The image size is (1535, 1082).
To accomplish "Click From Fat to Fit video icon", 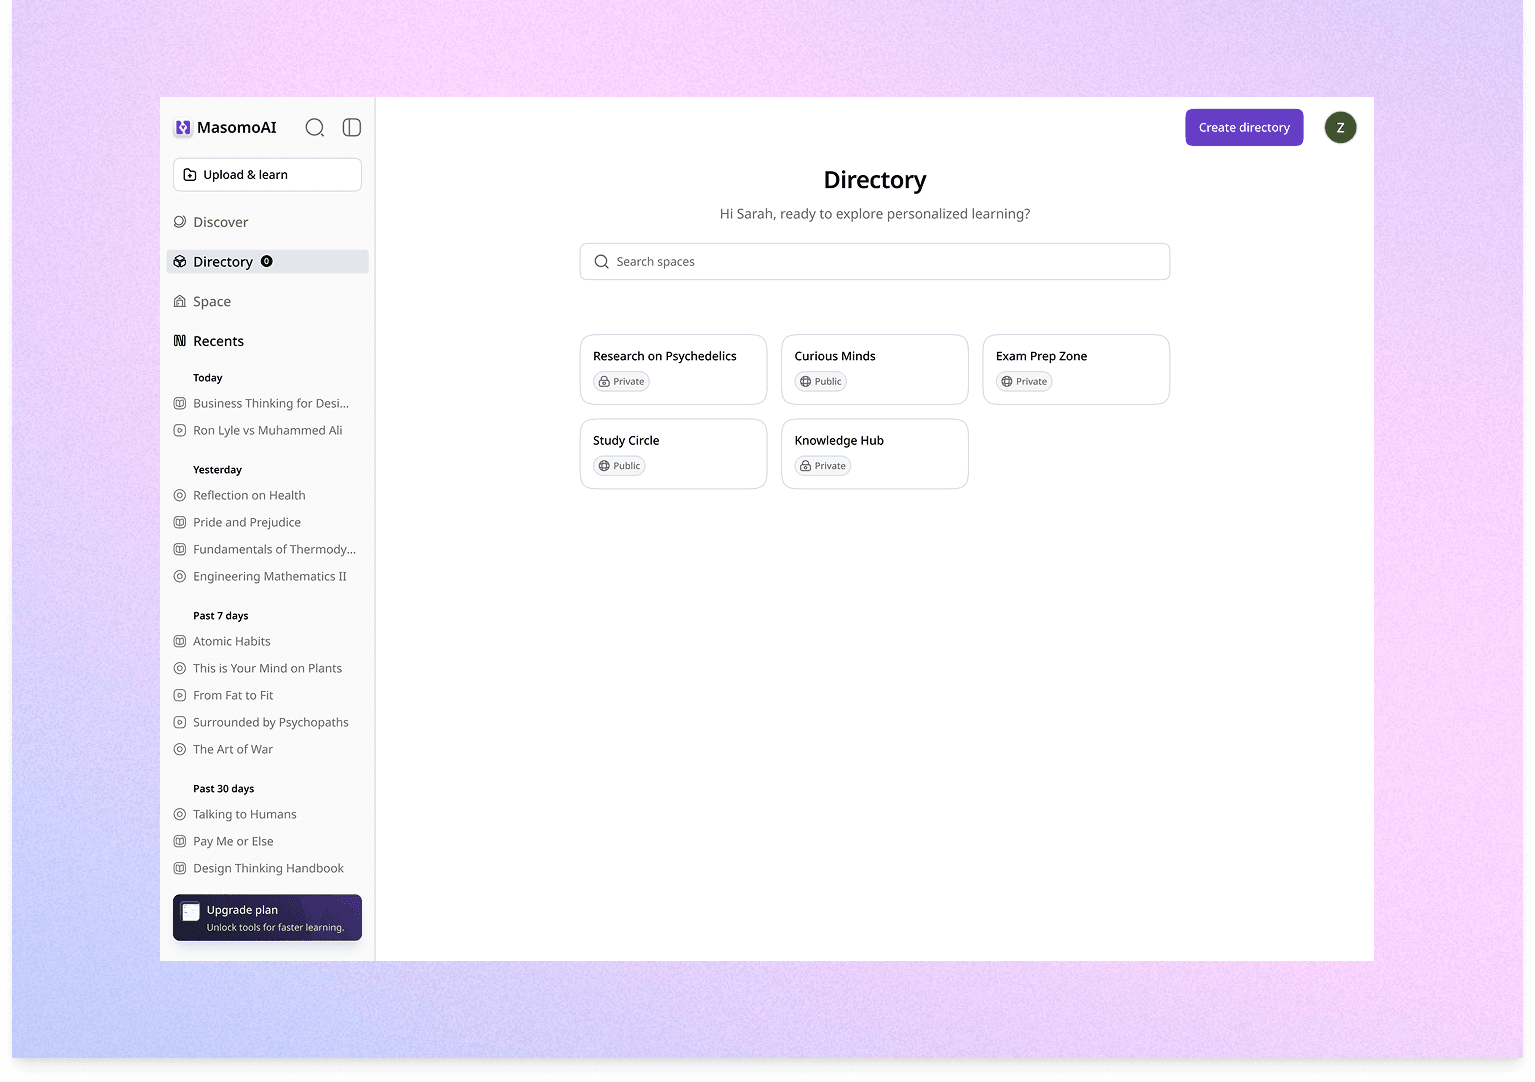I will click(180, 696).
